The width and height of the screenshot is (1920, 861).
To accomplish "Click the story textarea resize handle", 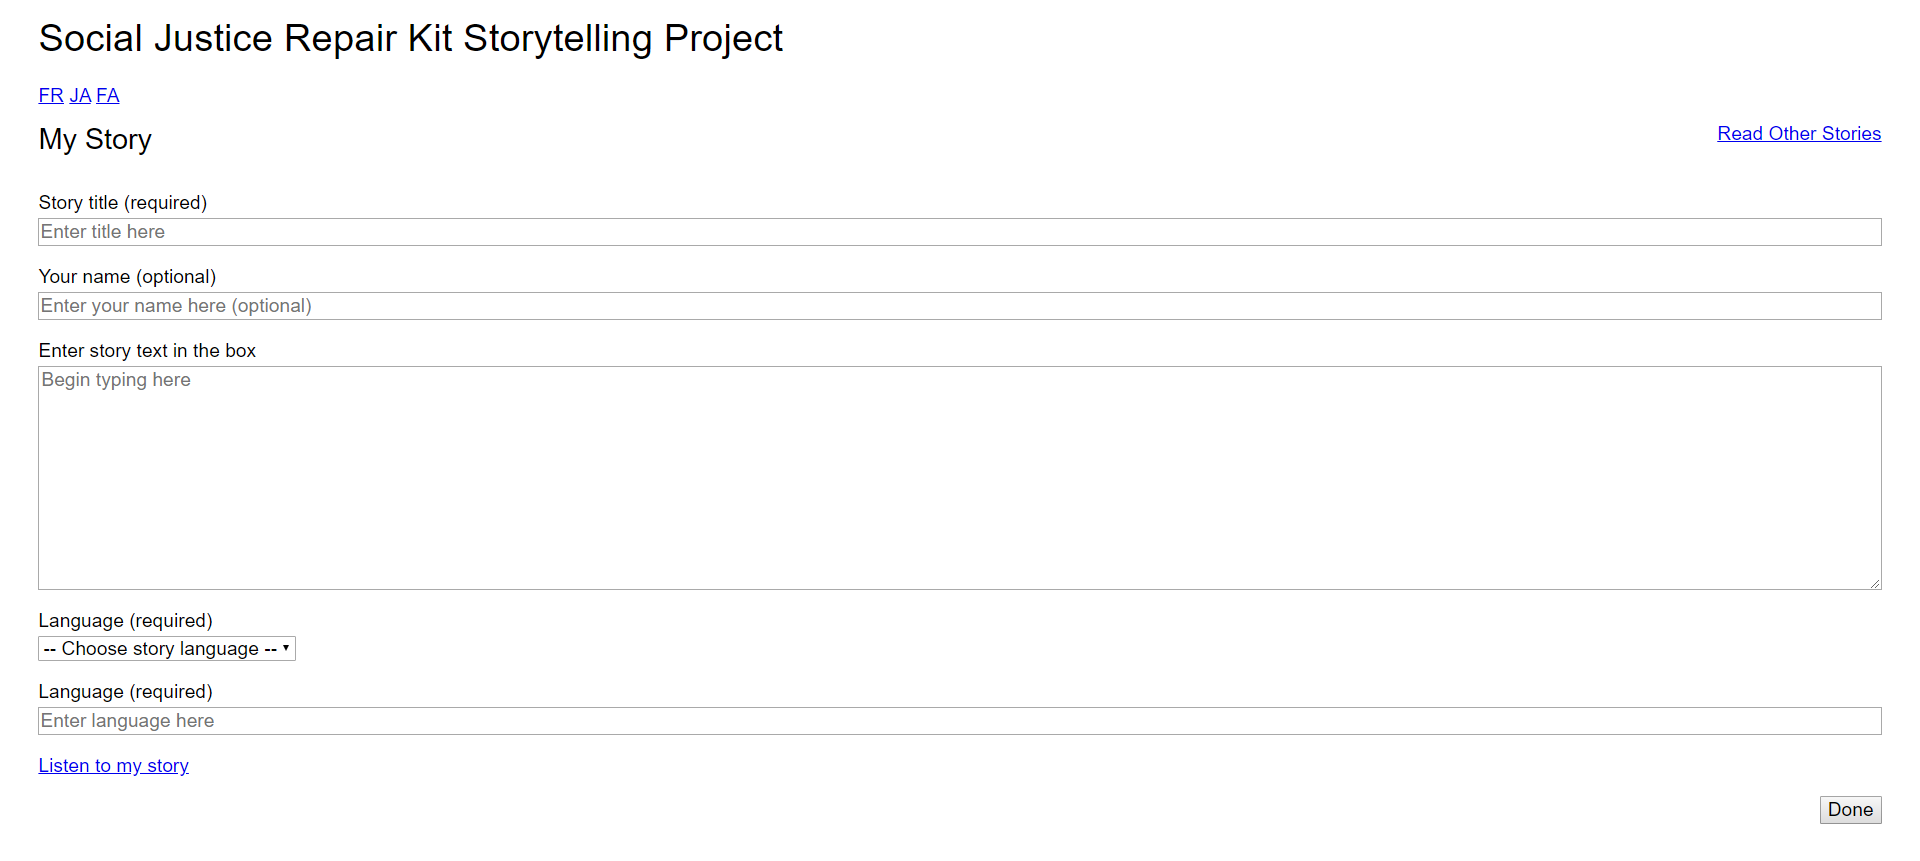I will pos(1876,583).
